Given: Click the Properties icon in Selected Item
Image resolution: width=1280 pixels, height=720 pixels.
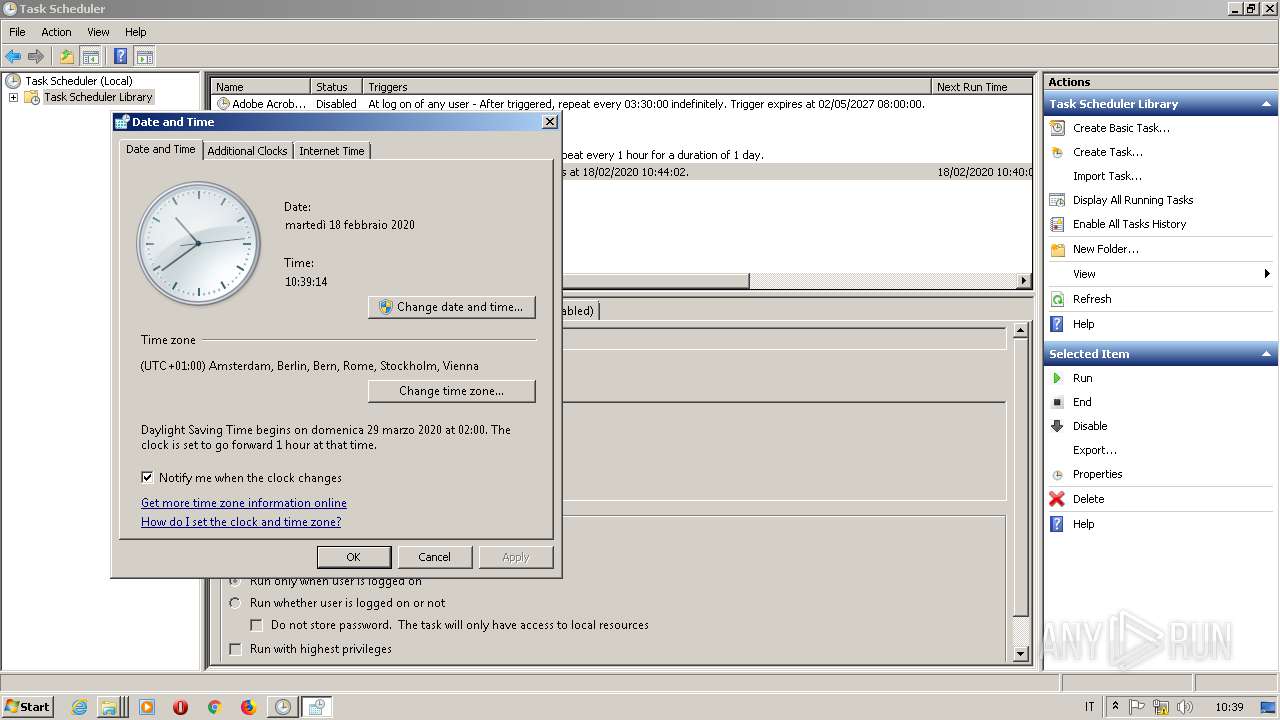Looking at the screenshot, I should 1057,474.
